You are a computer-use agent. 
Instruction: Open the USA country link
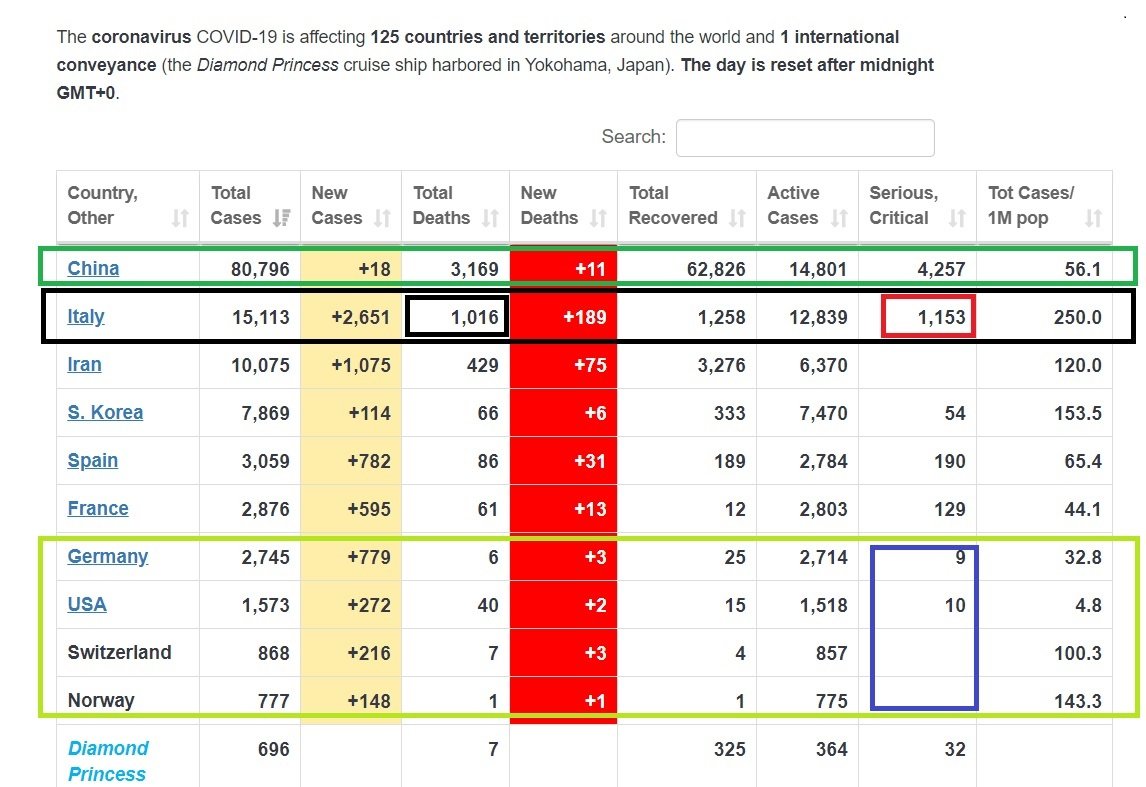click(87, 604)
